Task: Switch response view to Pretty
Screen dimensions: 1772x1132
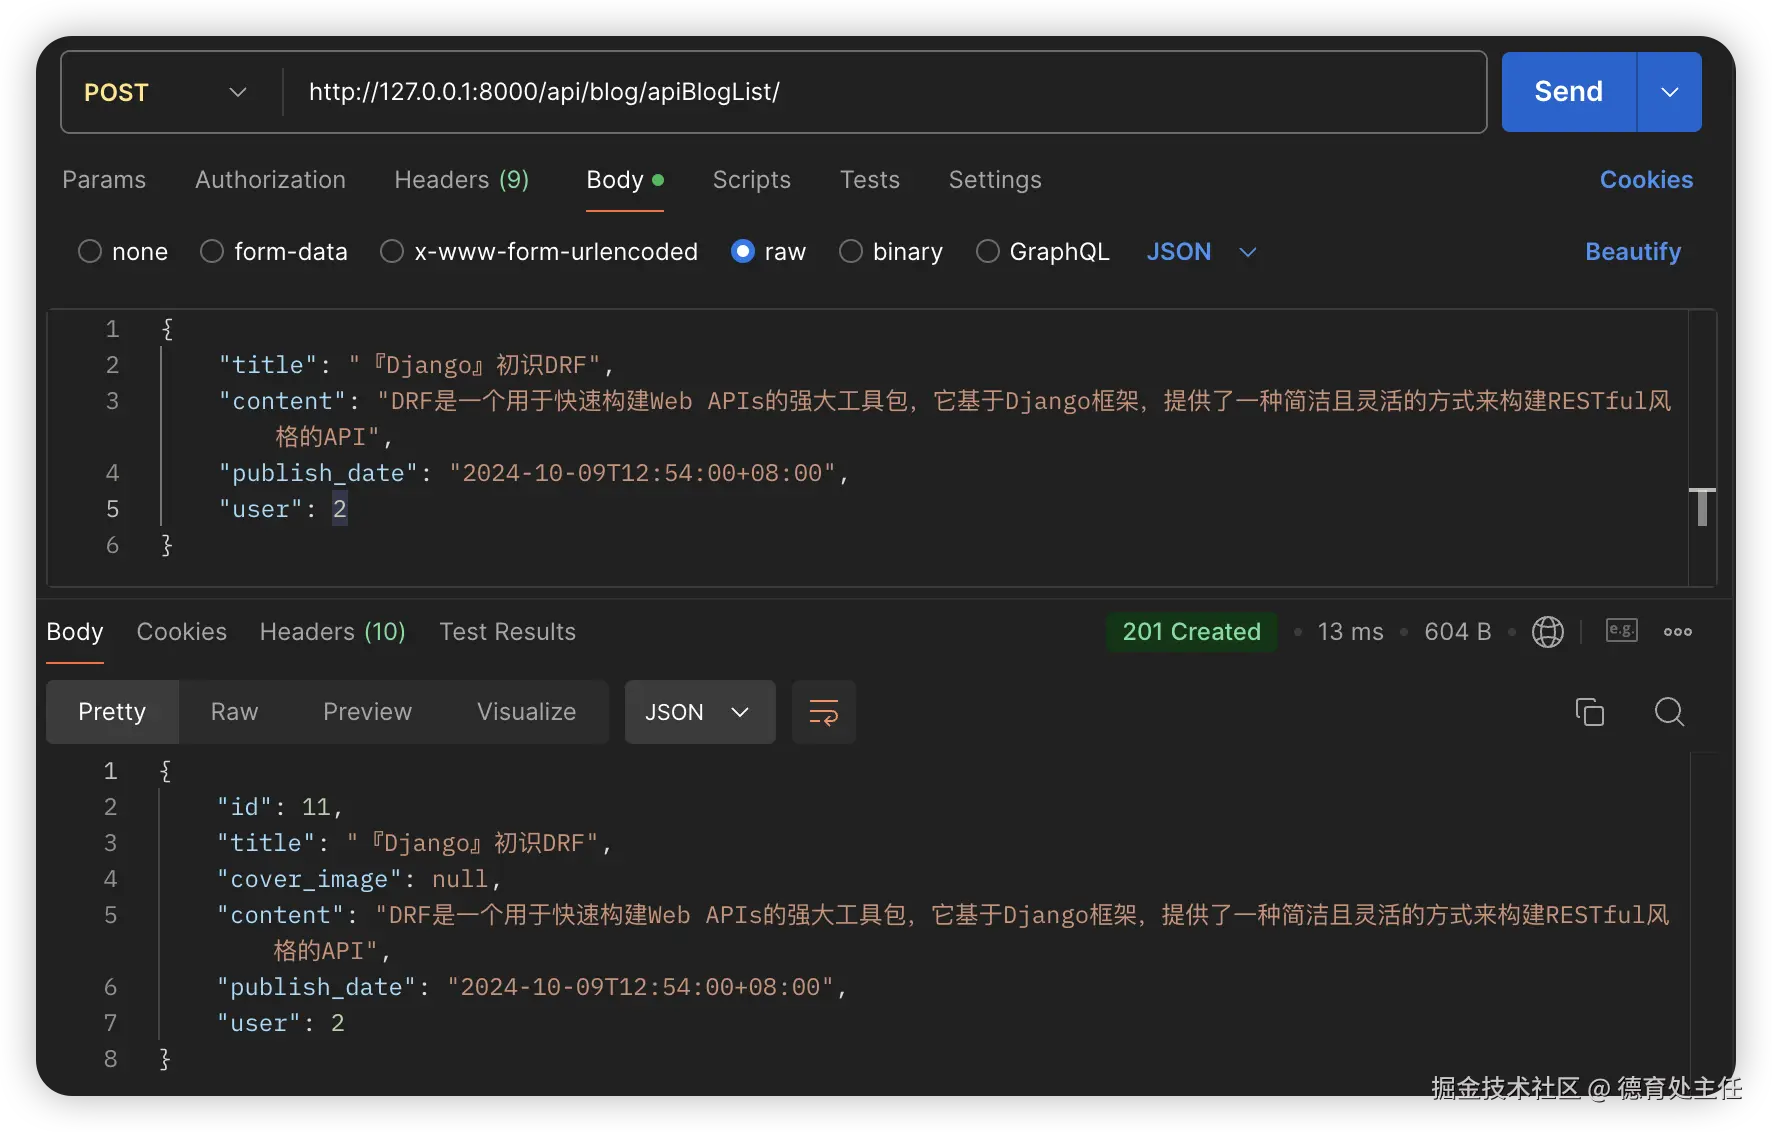Action: pos(112,712)
